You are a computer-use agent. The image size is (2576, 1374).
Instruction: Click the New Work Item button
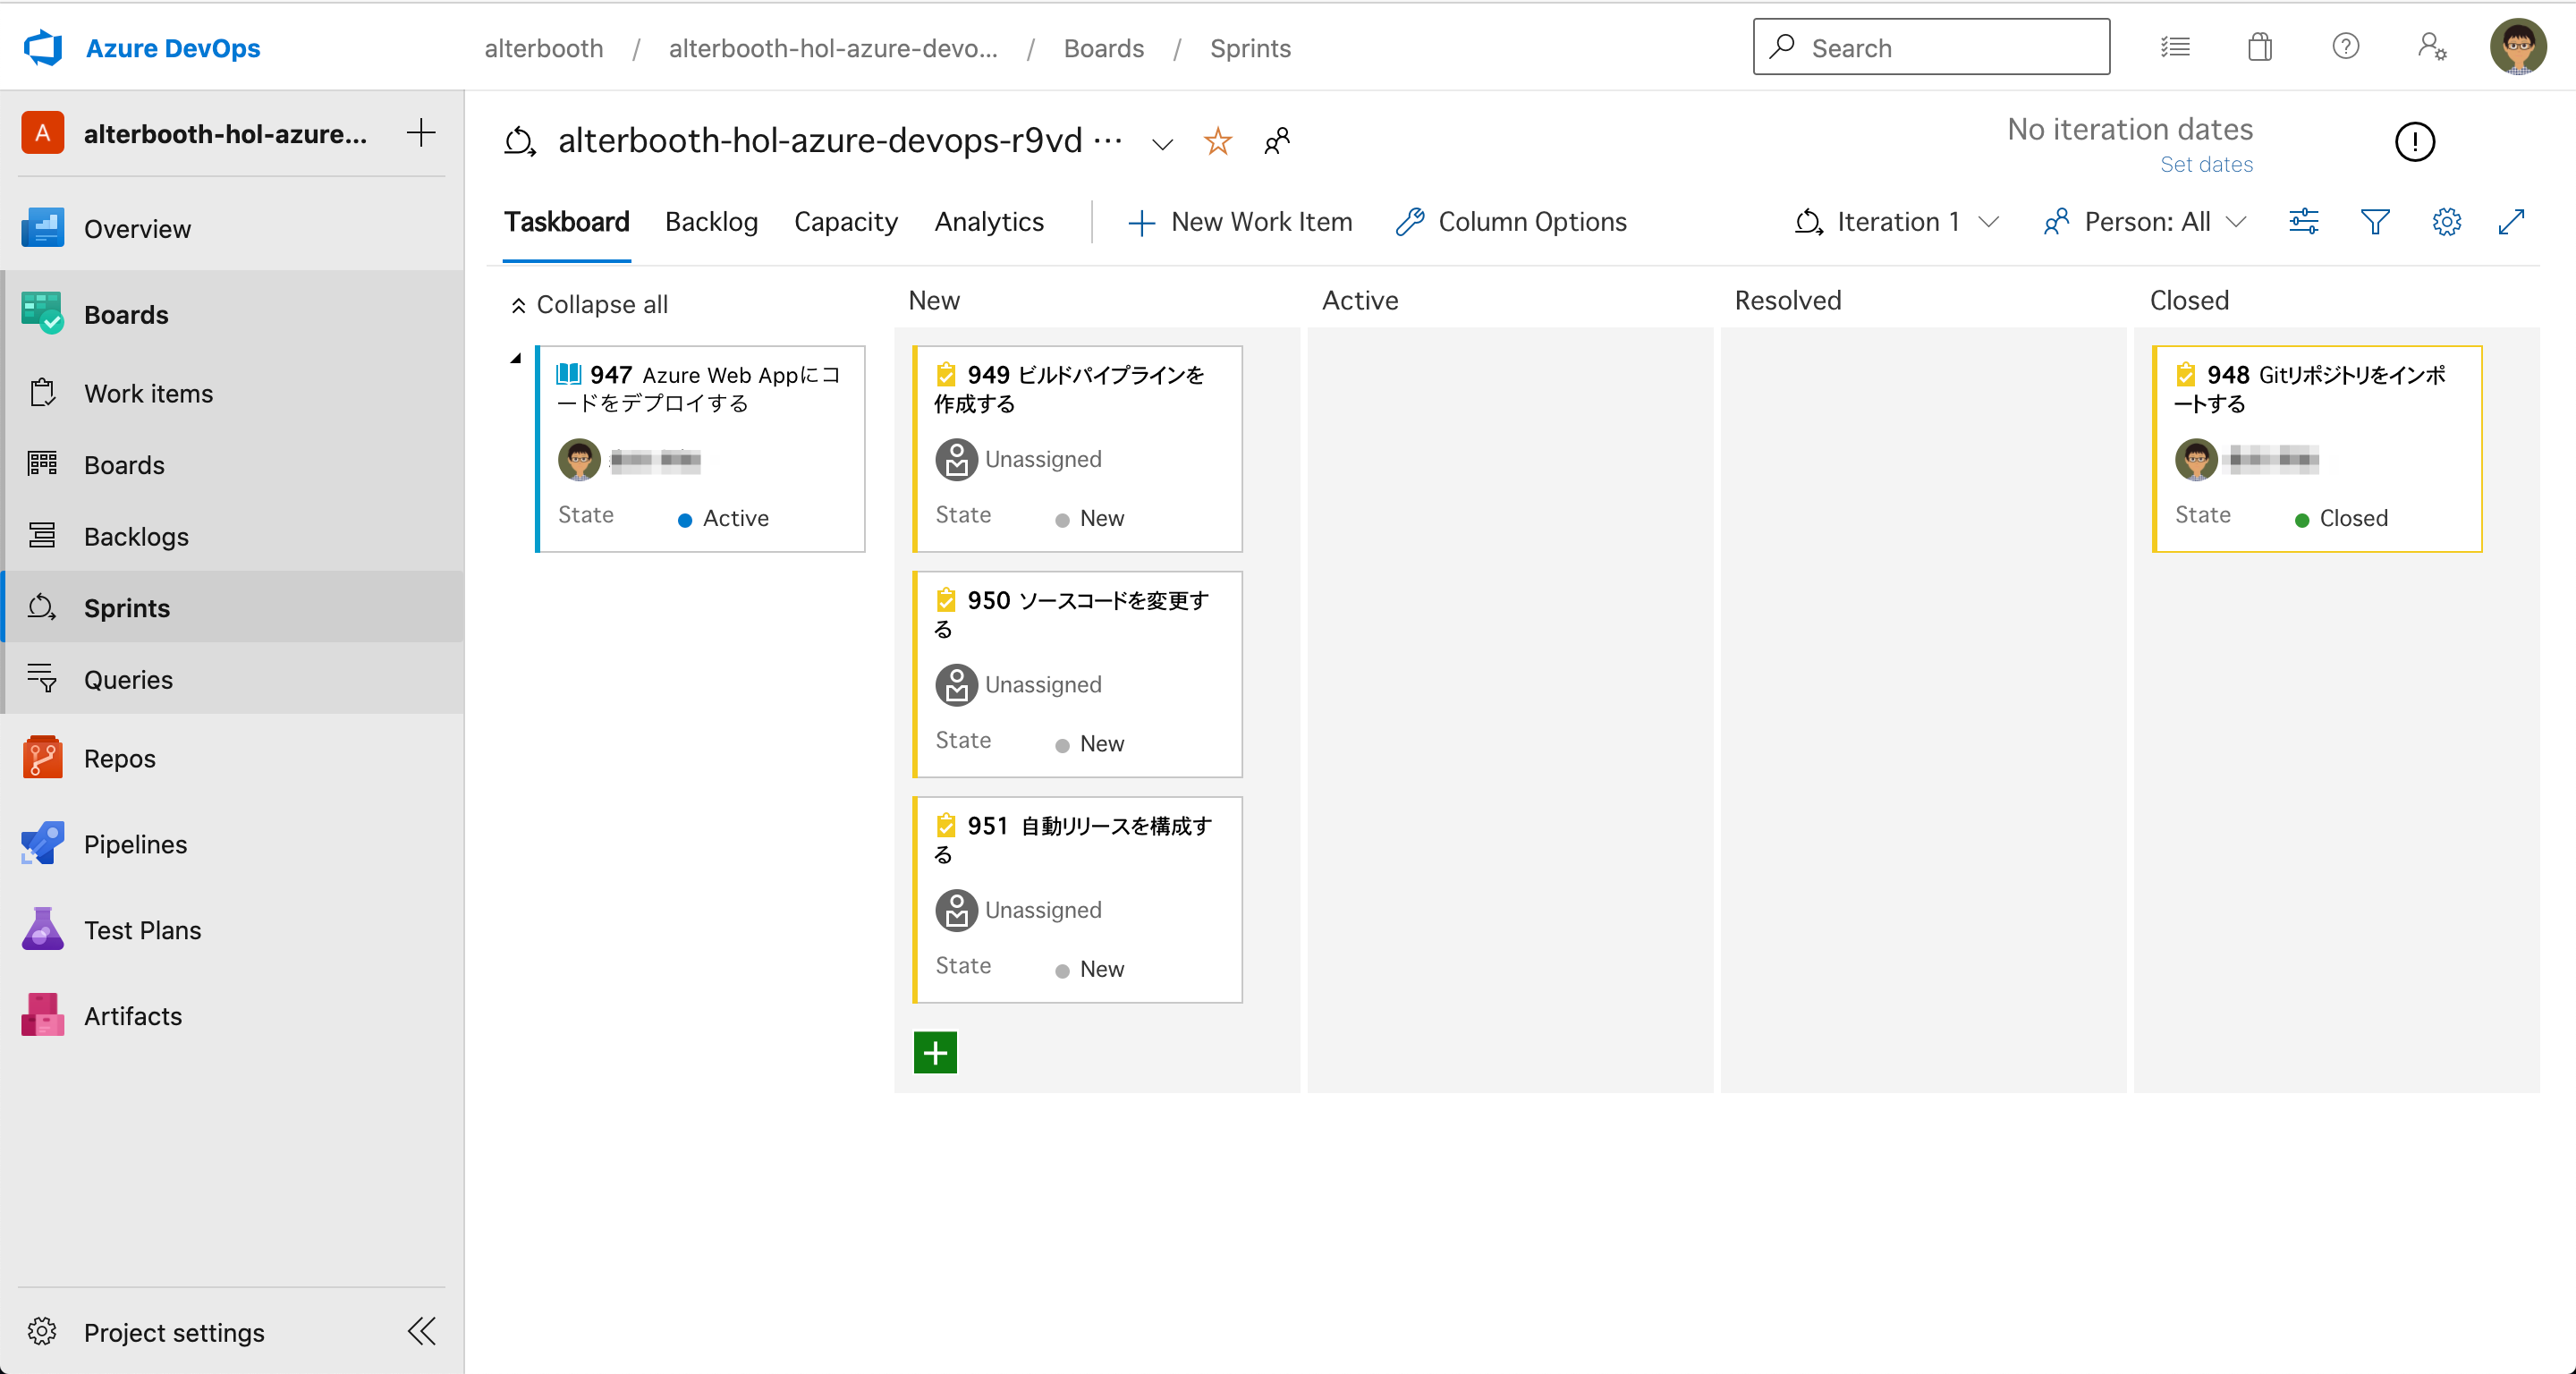pos(1240,222)
